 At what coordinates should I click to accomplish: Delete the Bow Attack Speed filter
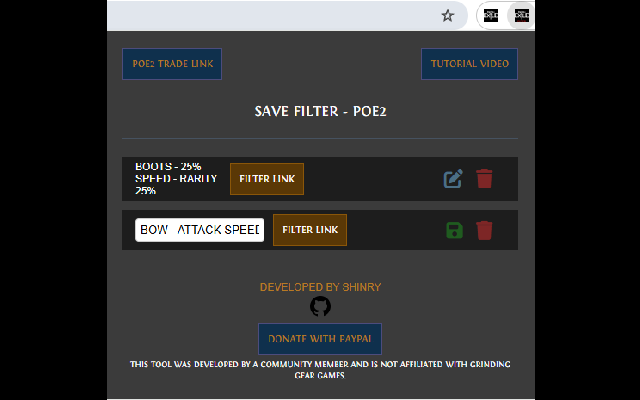pos(484,230)
